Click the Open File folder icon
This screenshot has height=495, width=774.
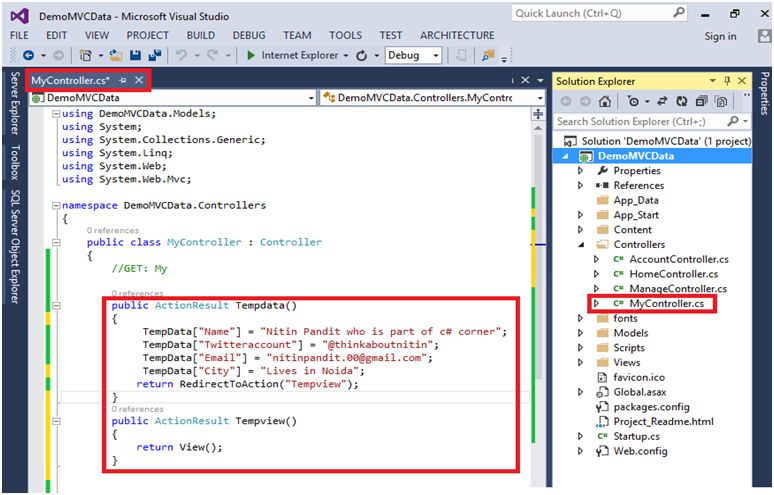(116, 55)
